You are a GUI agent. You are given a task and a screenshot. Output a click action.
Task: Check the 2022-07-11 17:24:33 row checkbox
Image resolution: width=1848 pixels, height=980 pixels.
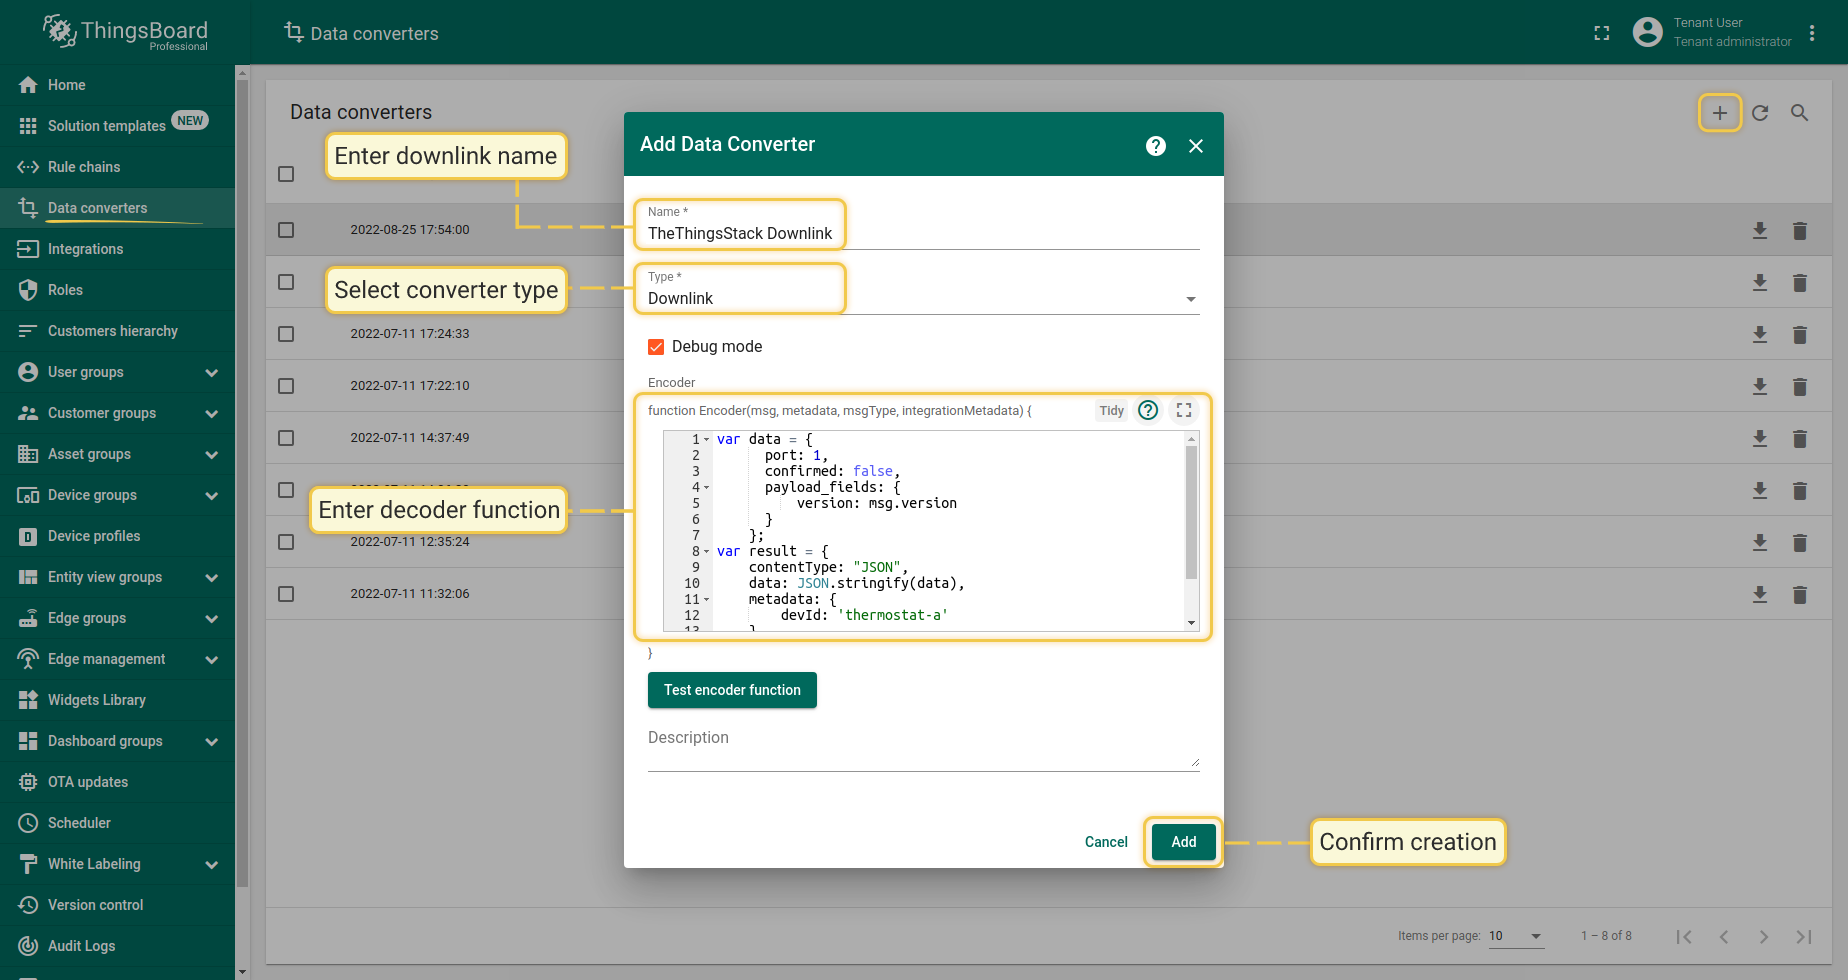286,334
